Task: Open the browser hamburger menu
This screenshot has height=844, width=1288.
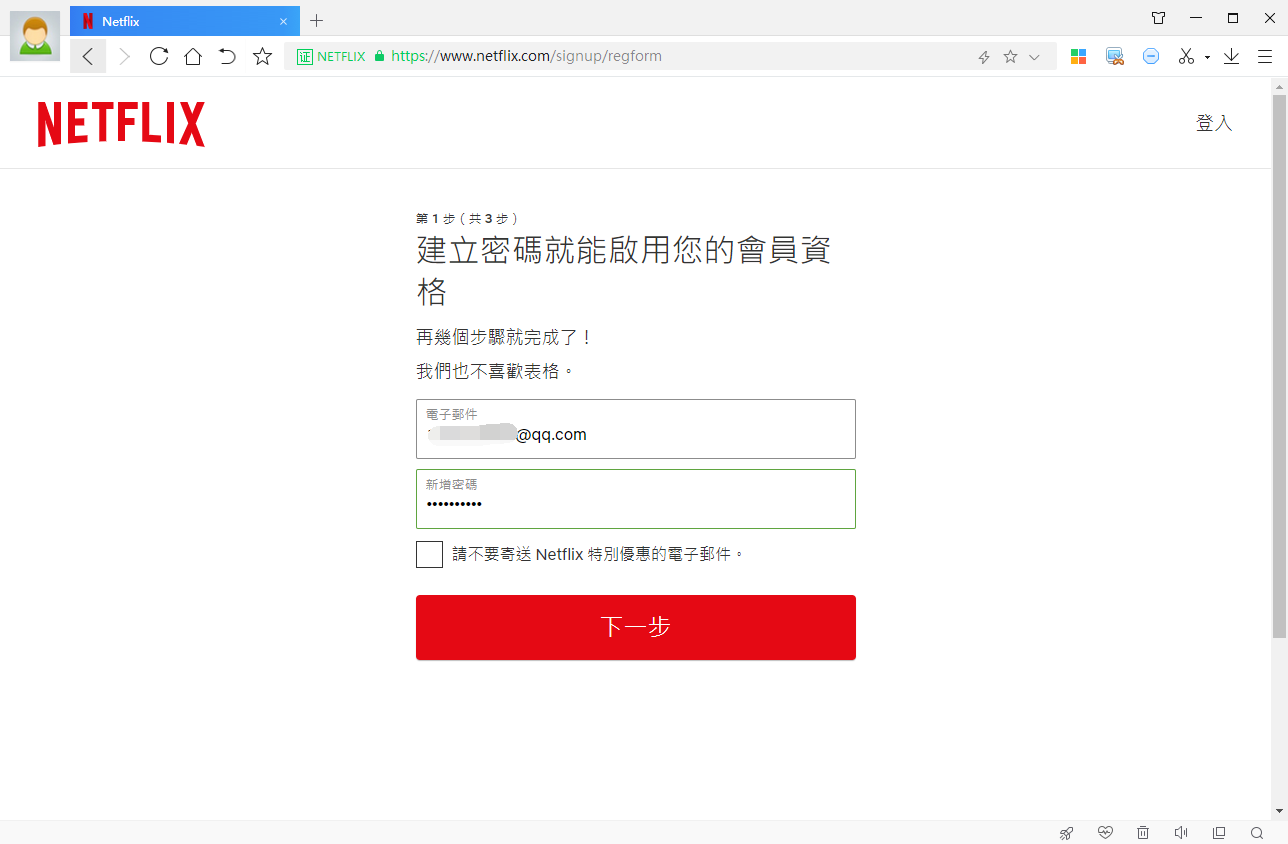Action: 1265,57
